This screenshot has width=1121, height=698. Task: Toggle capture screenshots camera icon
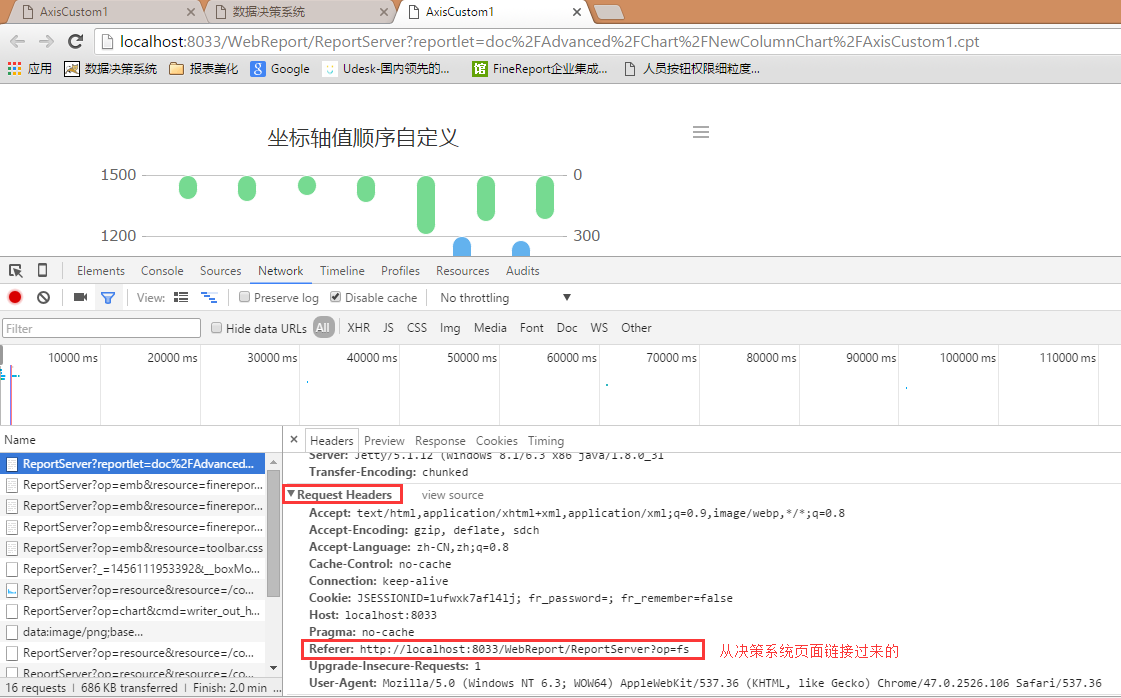click(x=80, y=298)
